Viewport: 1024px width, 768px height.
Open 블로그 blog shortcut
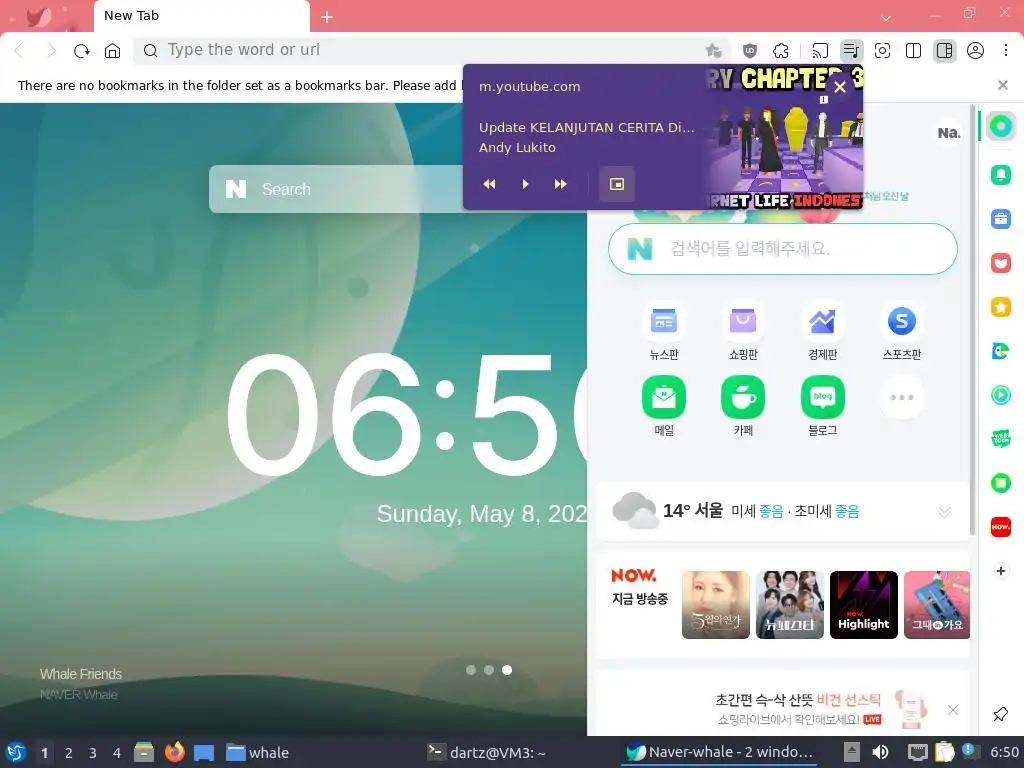(822, 406)
